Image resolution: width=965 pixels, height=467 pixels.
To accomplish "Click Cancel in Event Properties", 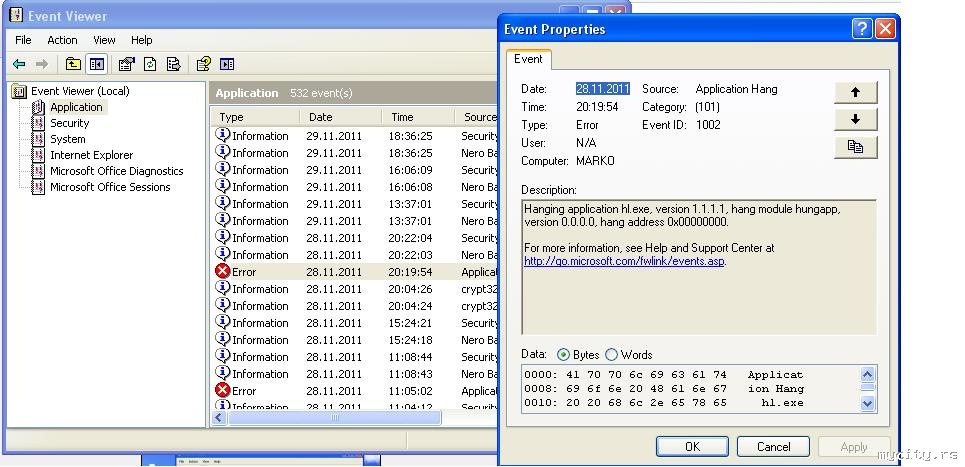I will (x=774, y=447).
